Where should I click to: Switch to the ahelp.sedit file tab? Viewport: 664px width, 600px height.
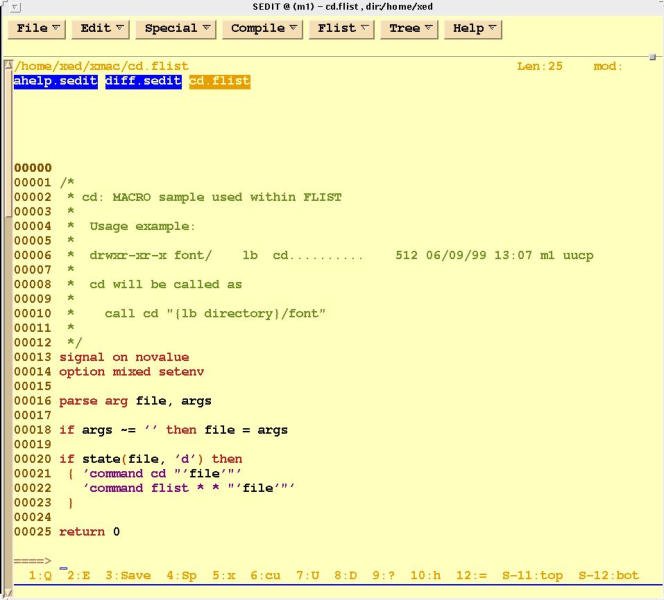tap(55, 81)
